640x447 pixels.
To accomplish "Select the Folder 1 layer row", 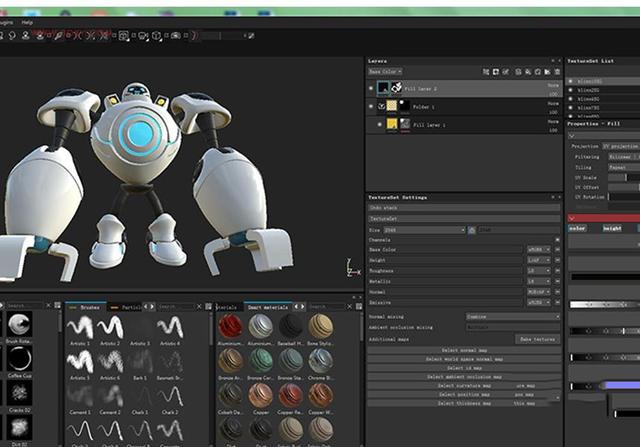I will pos(464,107).
